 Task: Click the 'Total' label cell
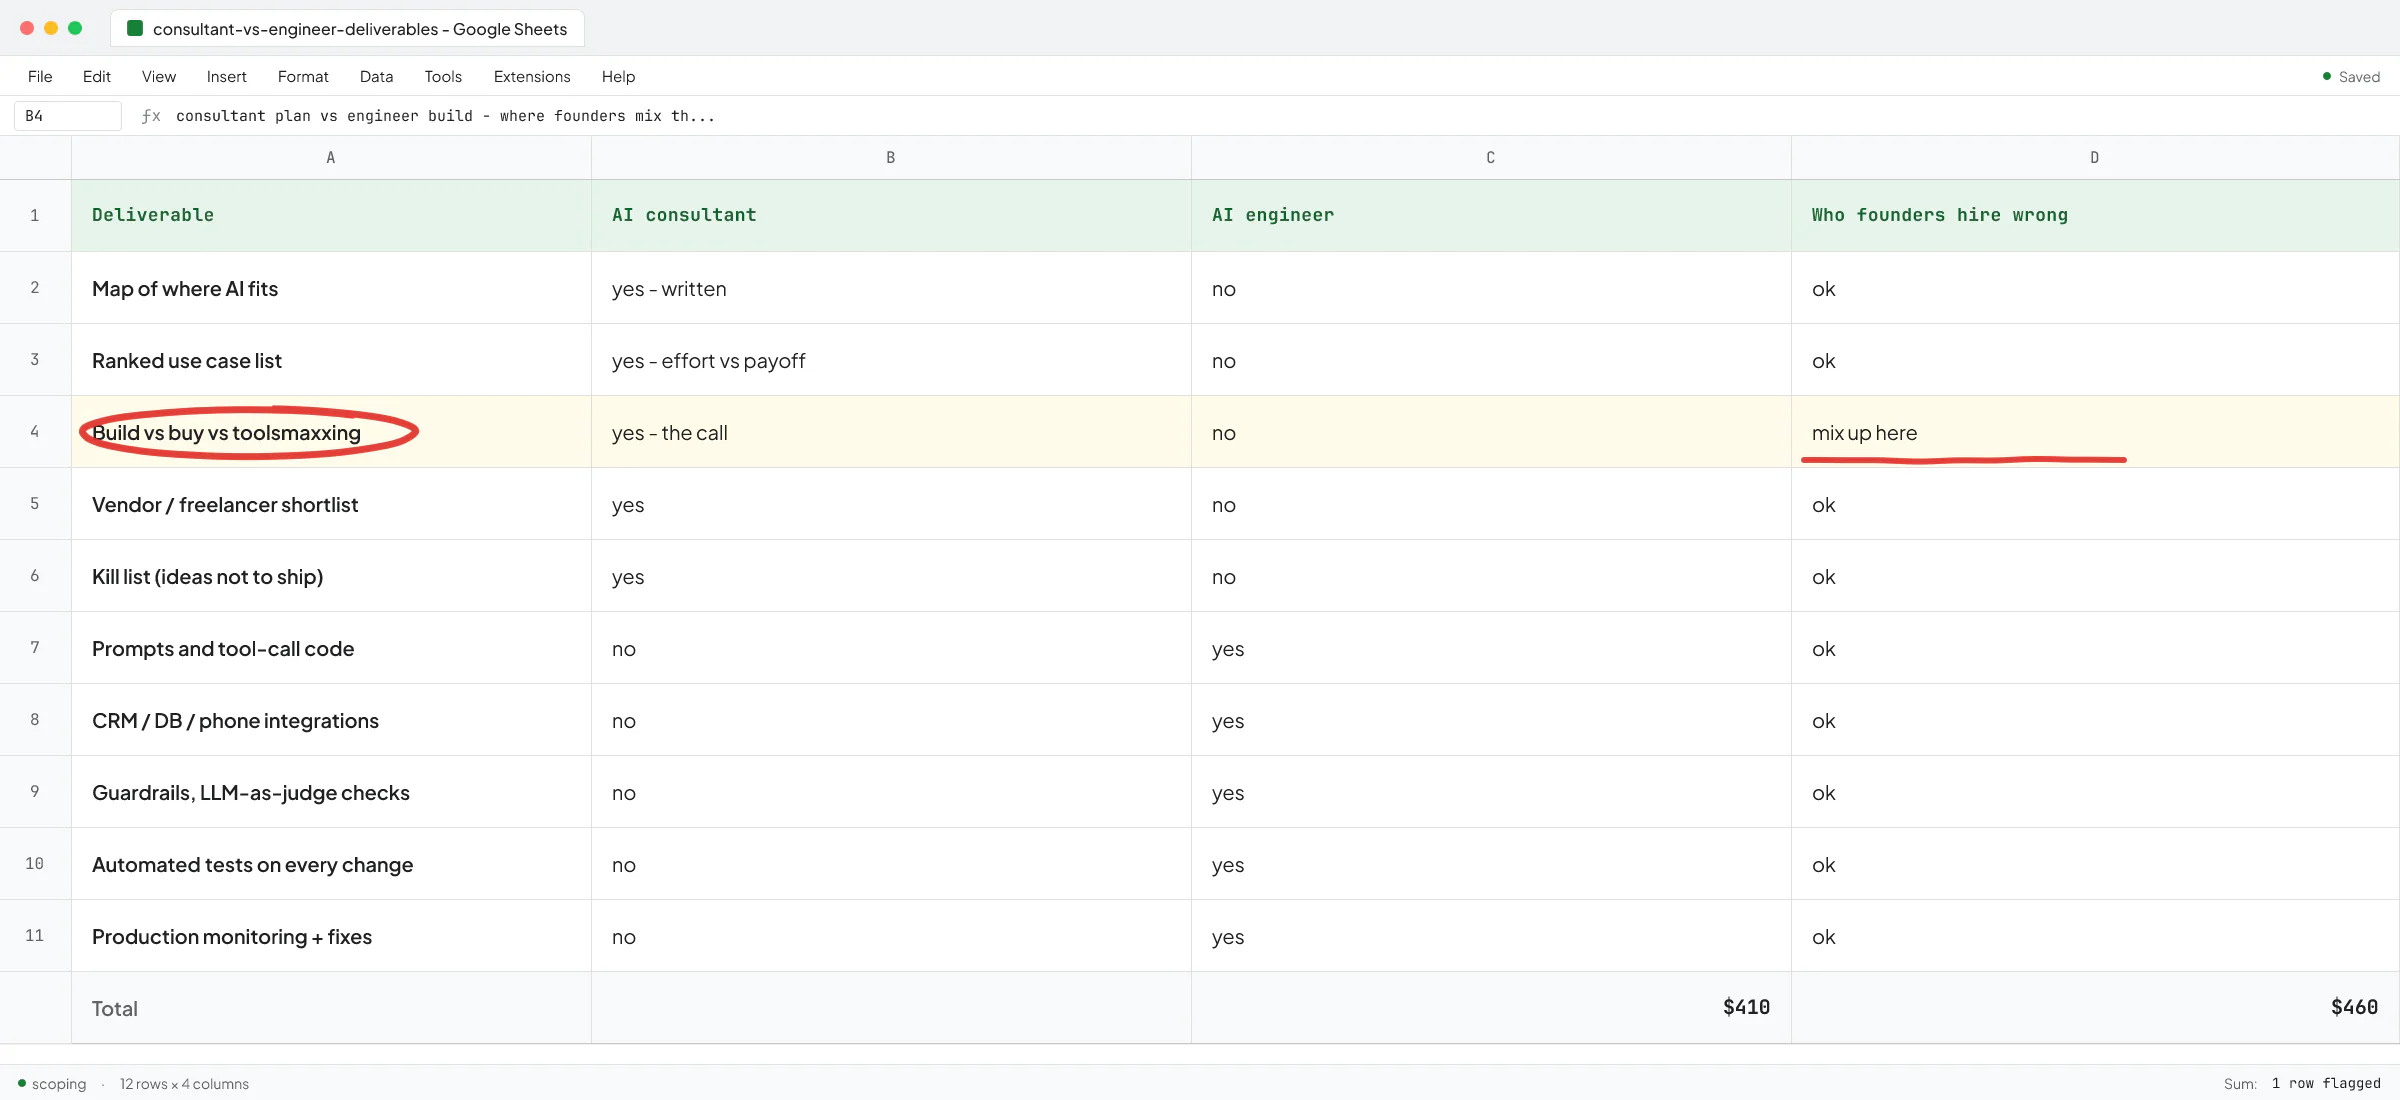[331, 1008]
